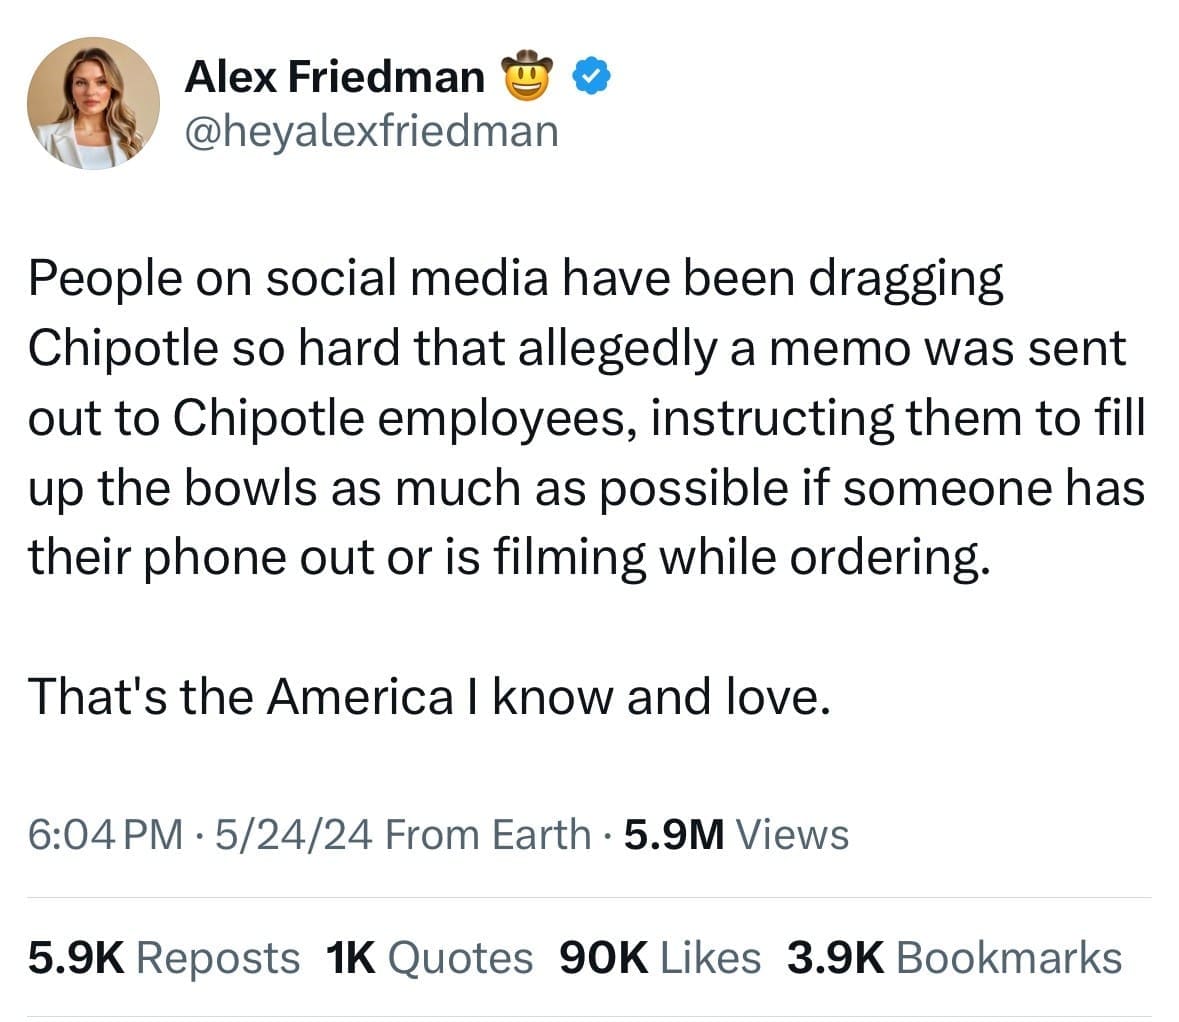Click the line "That's the America I know and love."

coord(429,696)
